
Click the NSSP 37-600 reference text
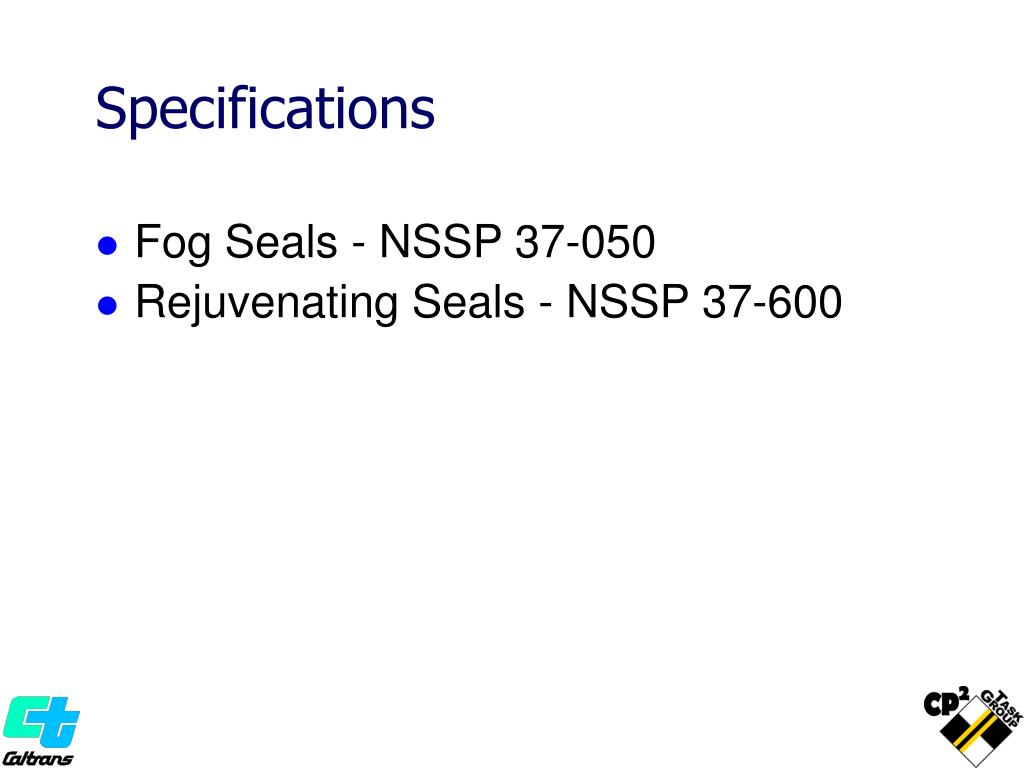pyautogui.click(x=704, y=301)
